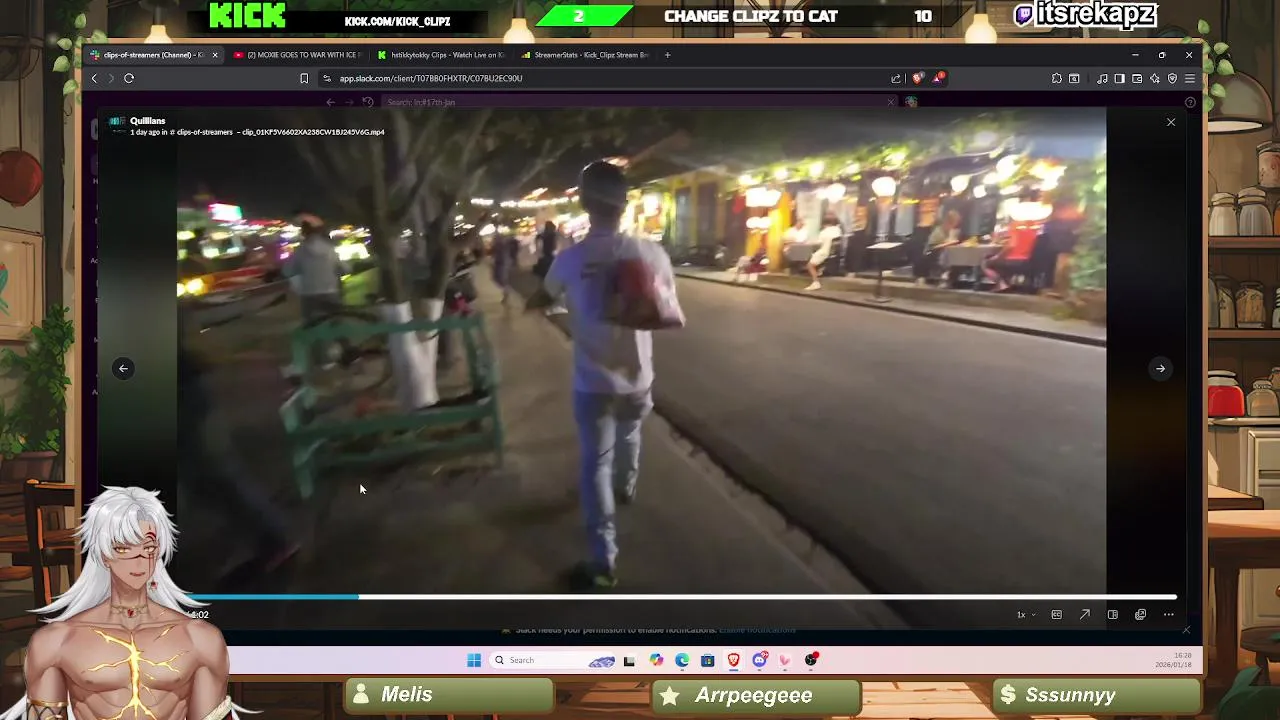Enable picture-in-picture for the clip
1280x720 pixels.
[1140, 614]
